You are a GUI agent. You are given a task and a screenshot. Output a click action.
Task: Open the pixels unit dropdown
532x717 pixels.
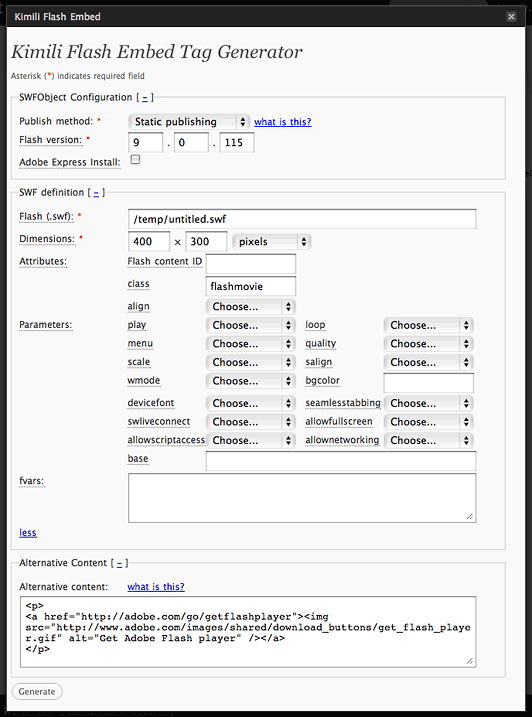(x=272, y=242)
